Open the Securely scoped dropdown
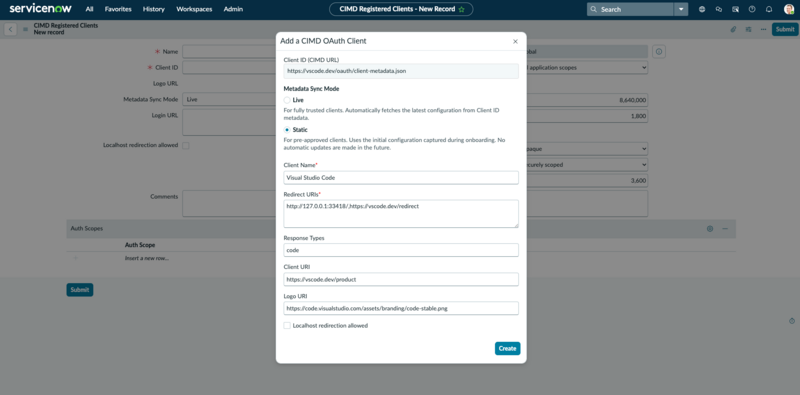Viewport: 800px width, 395px height. (x=587, y=165)
